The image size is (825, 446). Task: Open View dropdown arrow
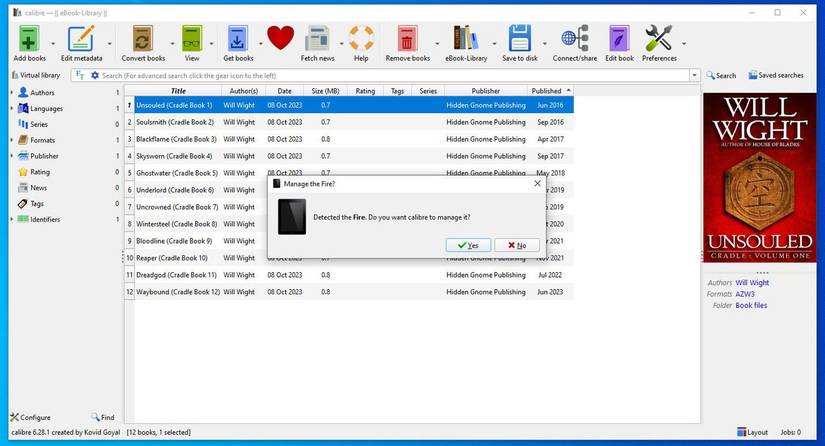[x=212, y=44]
